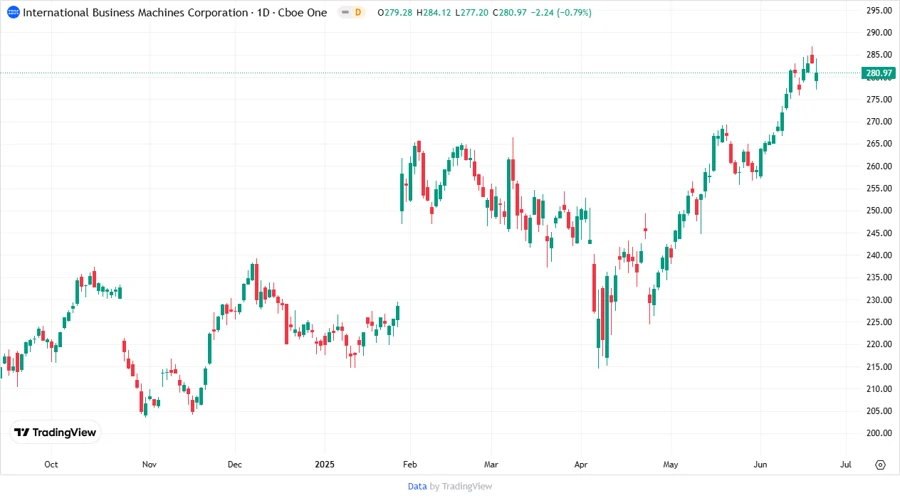Click the May label on the time axis
900x498 pixels.
pyautogui.click(x=670, y=464)
